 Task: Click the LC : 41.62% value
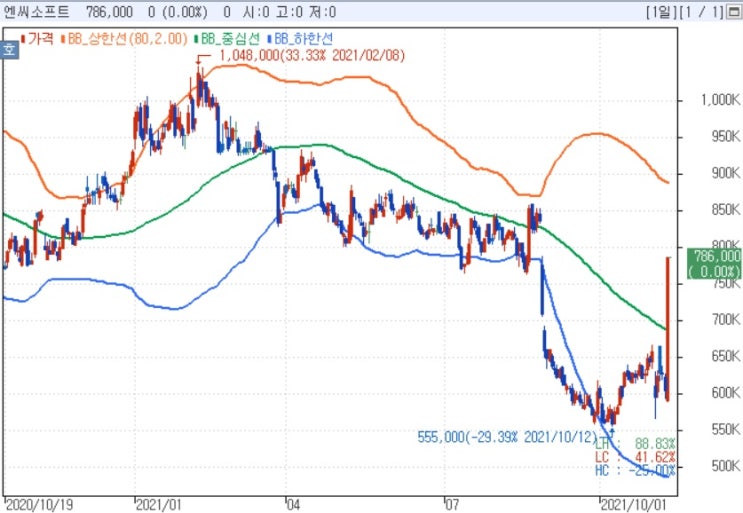(635, 457)
